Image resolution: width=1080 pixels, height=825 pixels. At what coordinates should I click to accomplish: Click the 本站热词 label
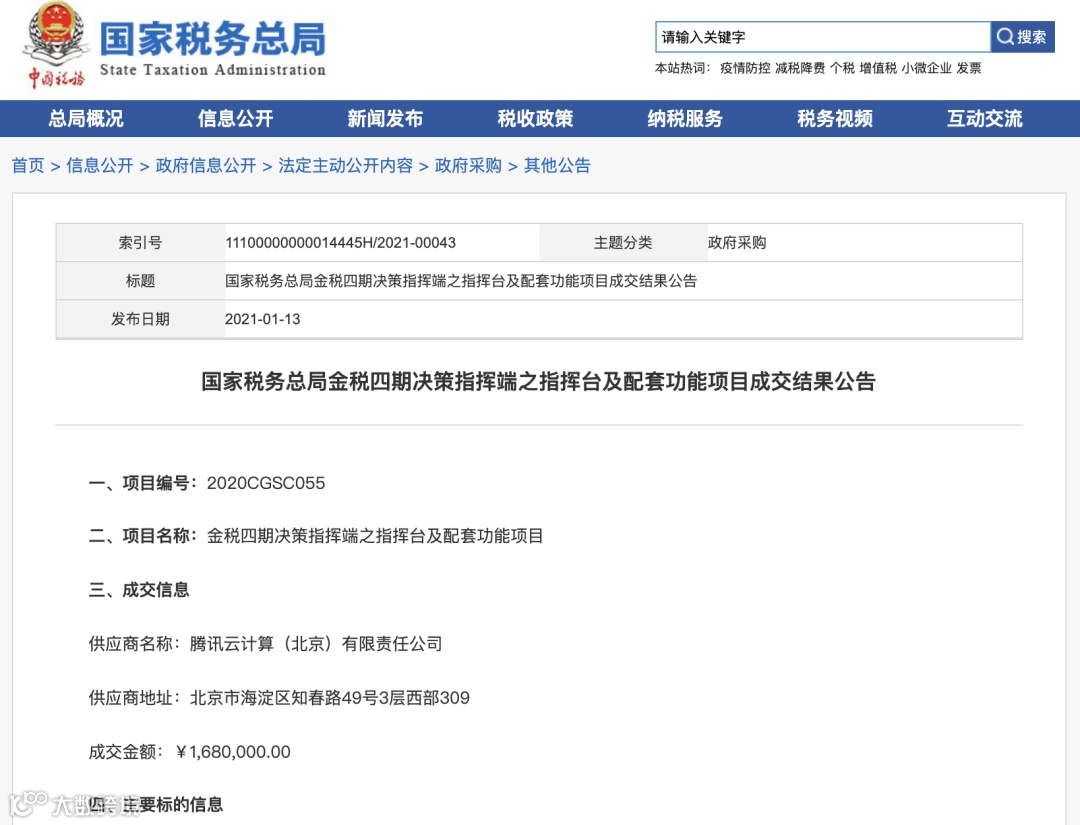click(682, 68)
